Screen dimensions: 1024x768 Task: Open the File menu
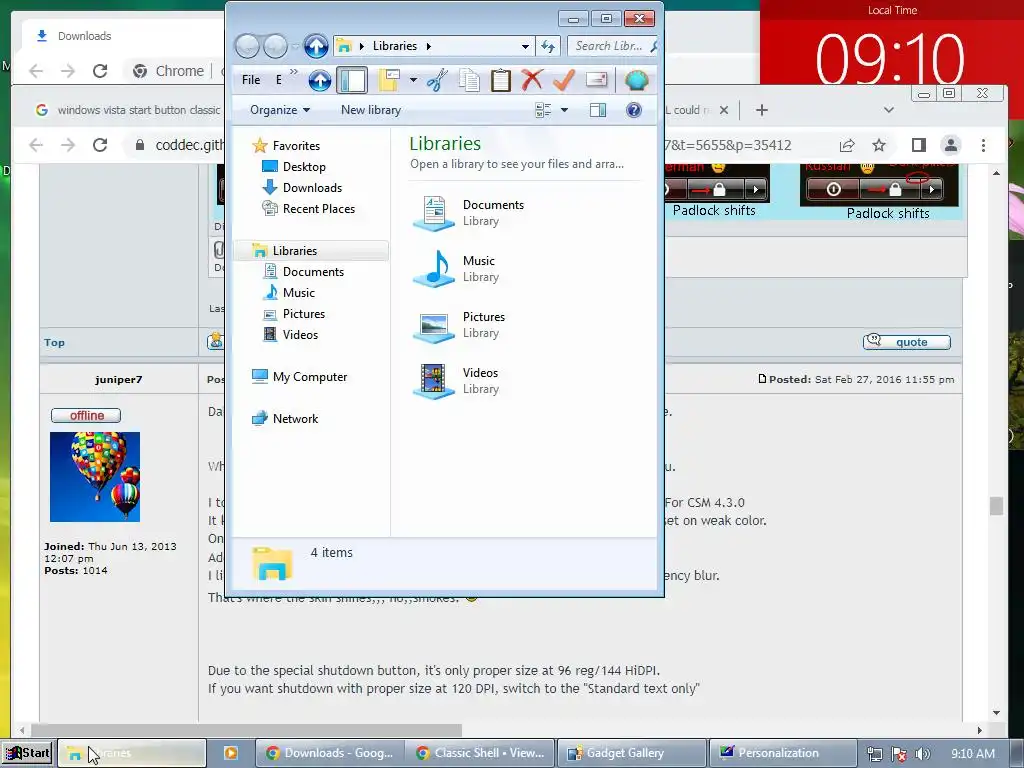tap(251, 80)
